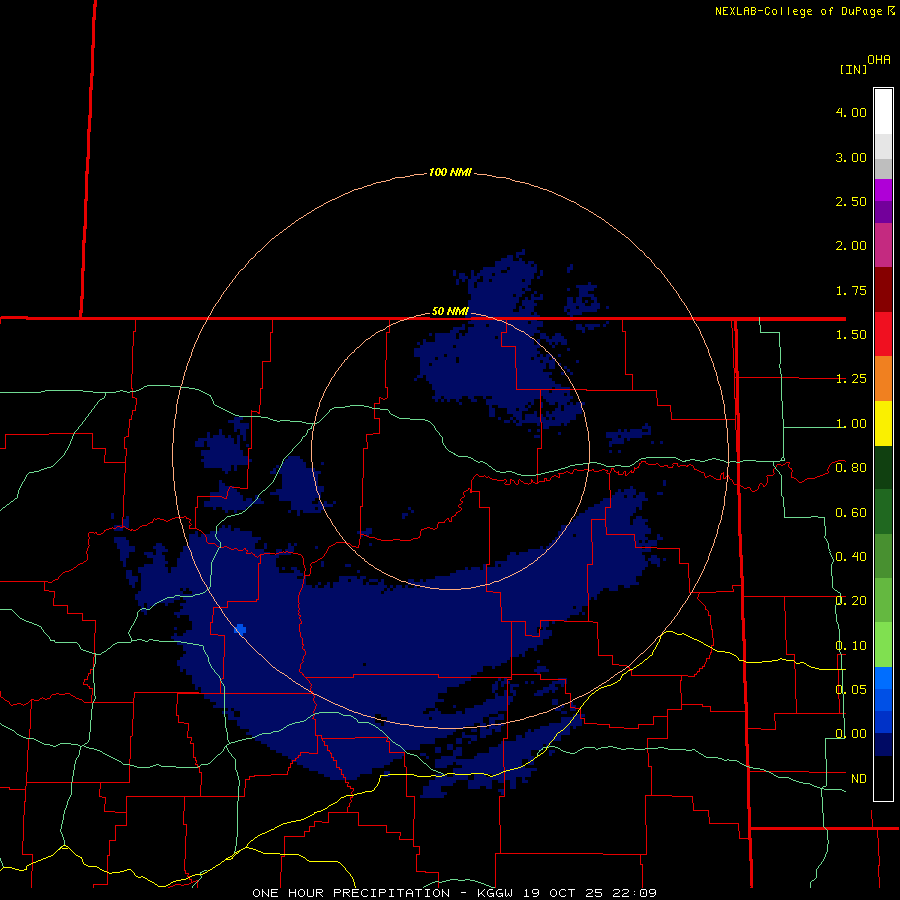The image size is (900, 900).
Task: Select the white swatch at top of scale
Action: [x=883, y=112]
